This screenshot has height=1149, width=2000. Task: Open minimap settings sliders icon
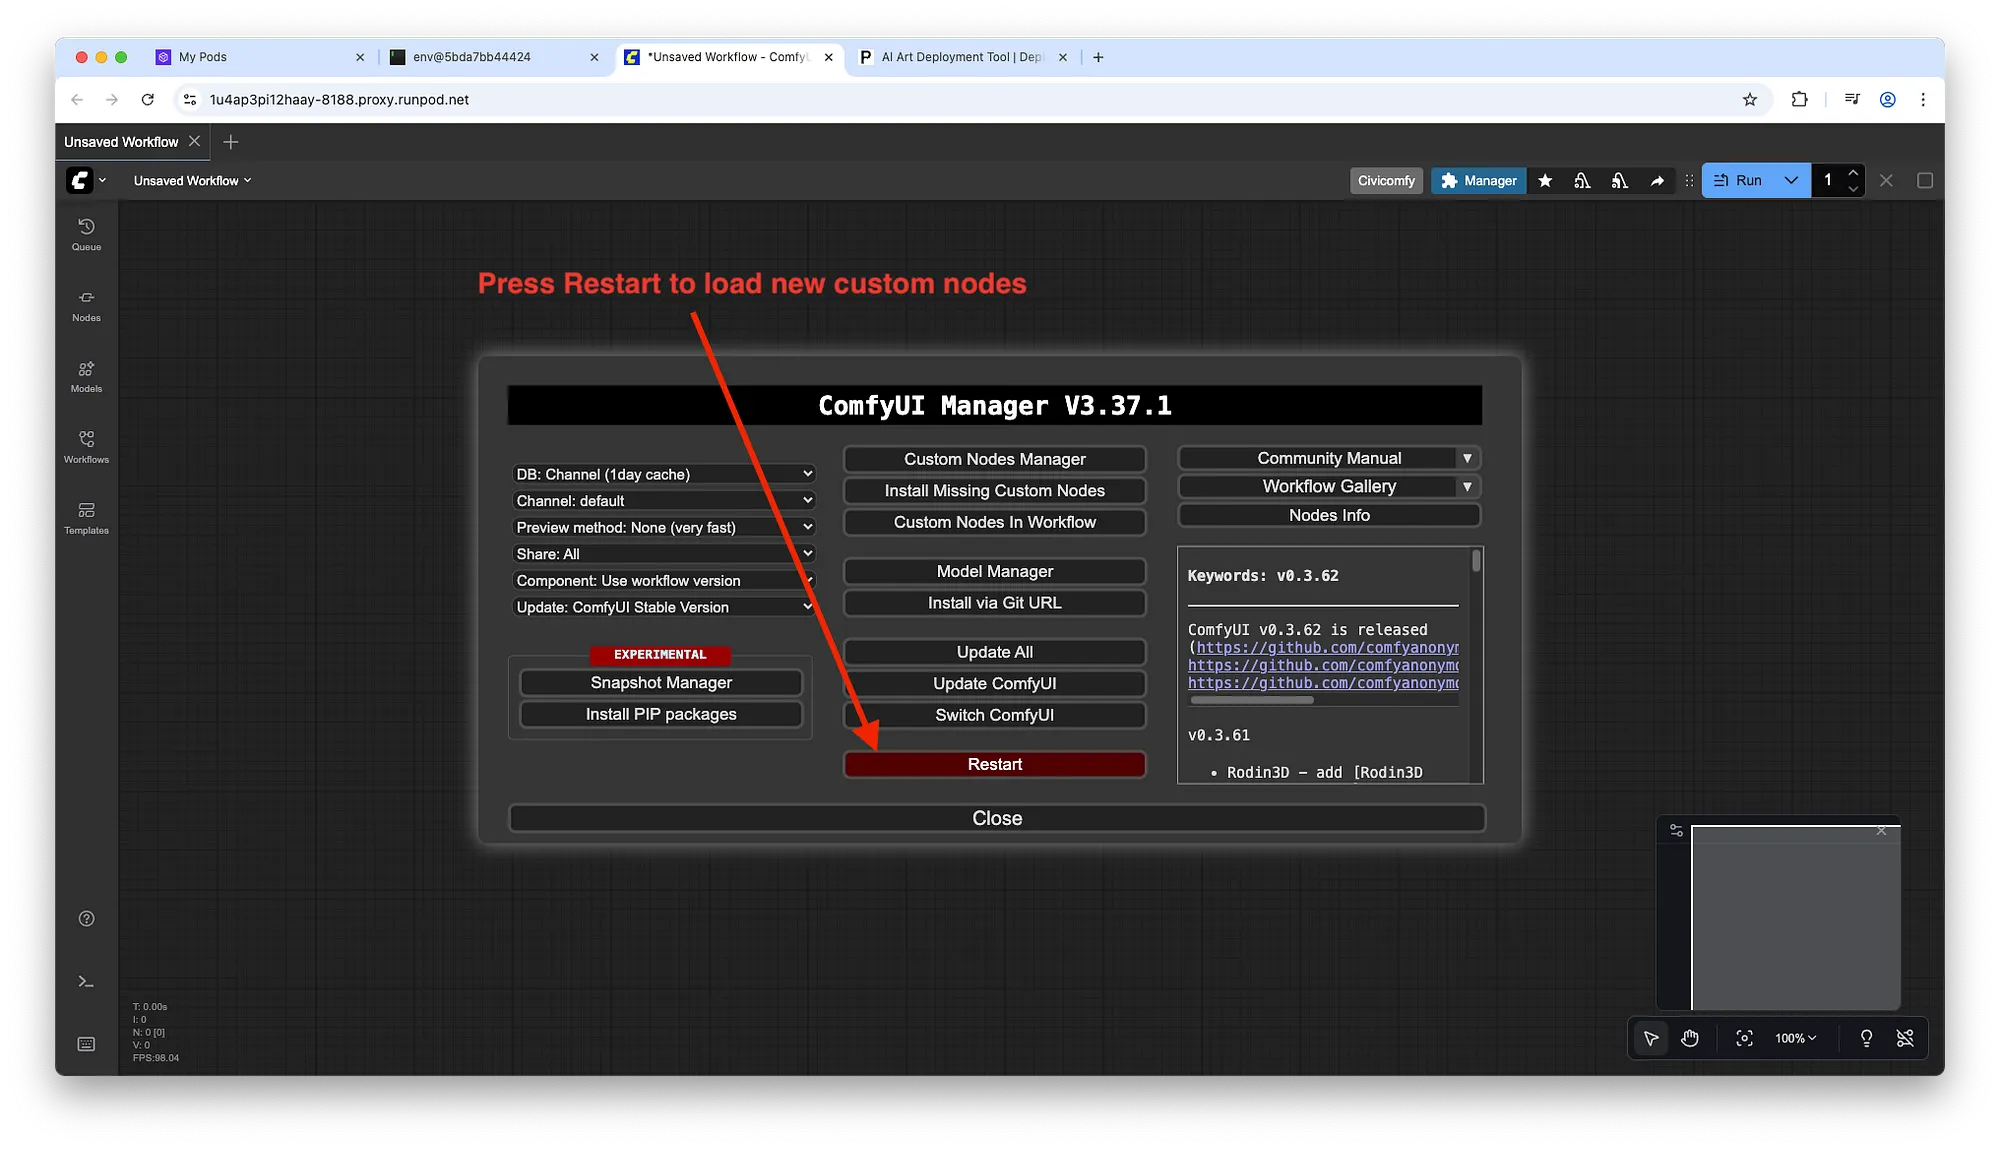click(x=1677, y=830)
